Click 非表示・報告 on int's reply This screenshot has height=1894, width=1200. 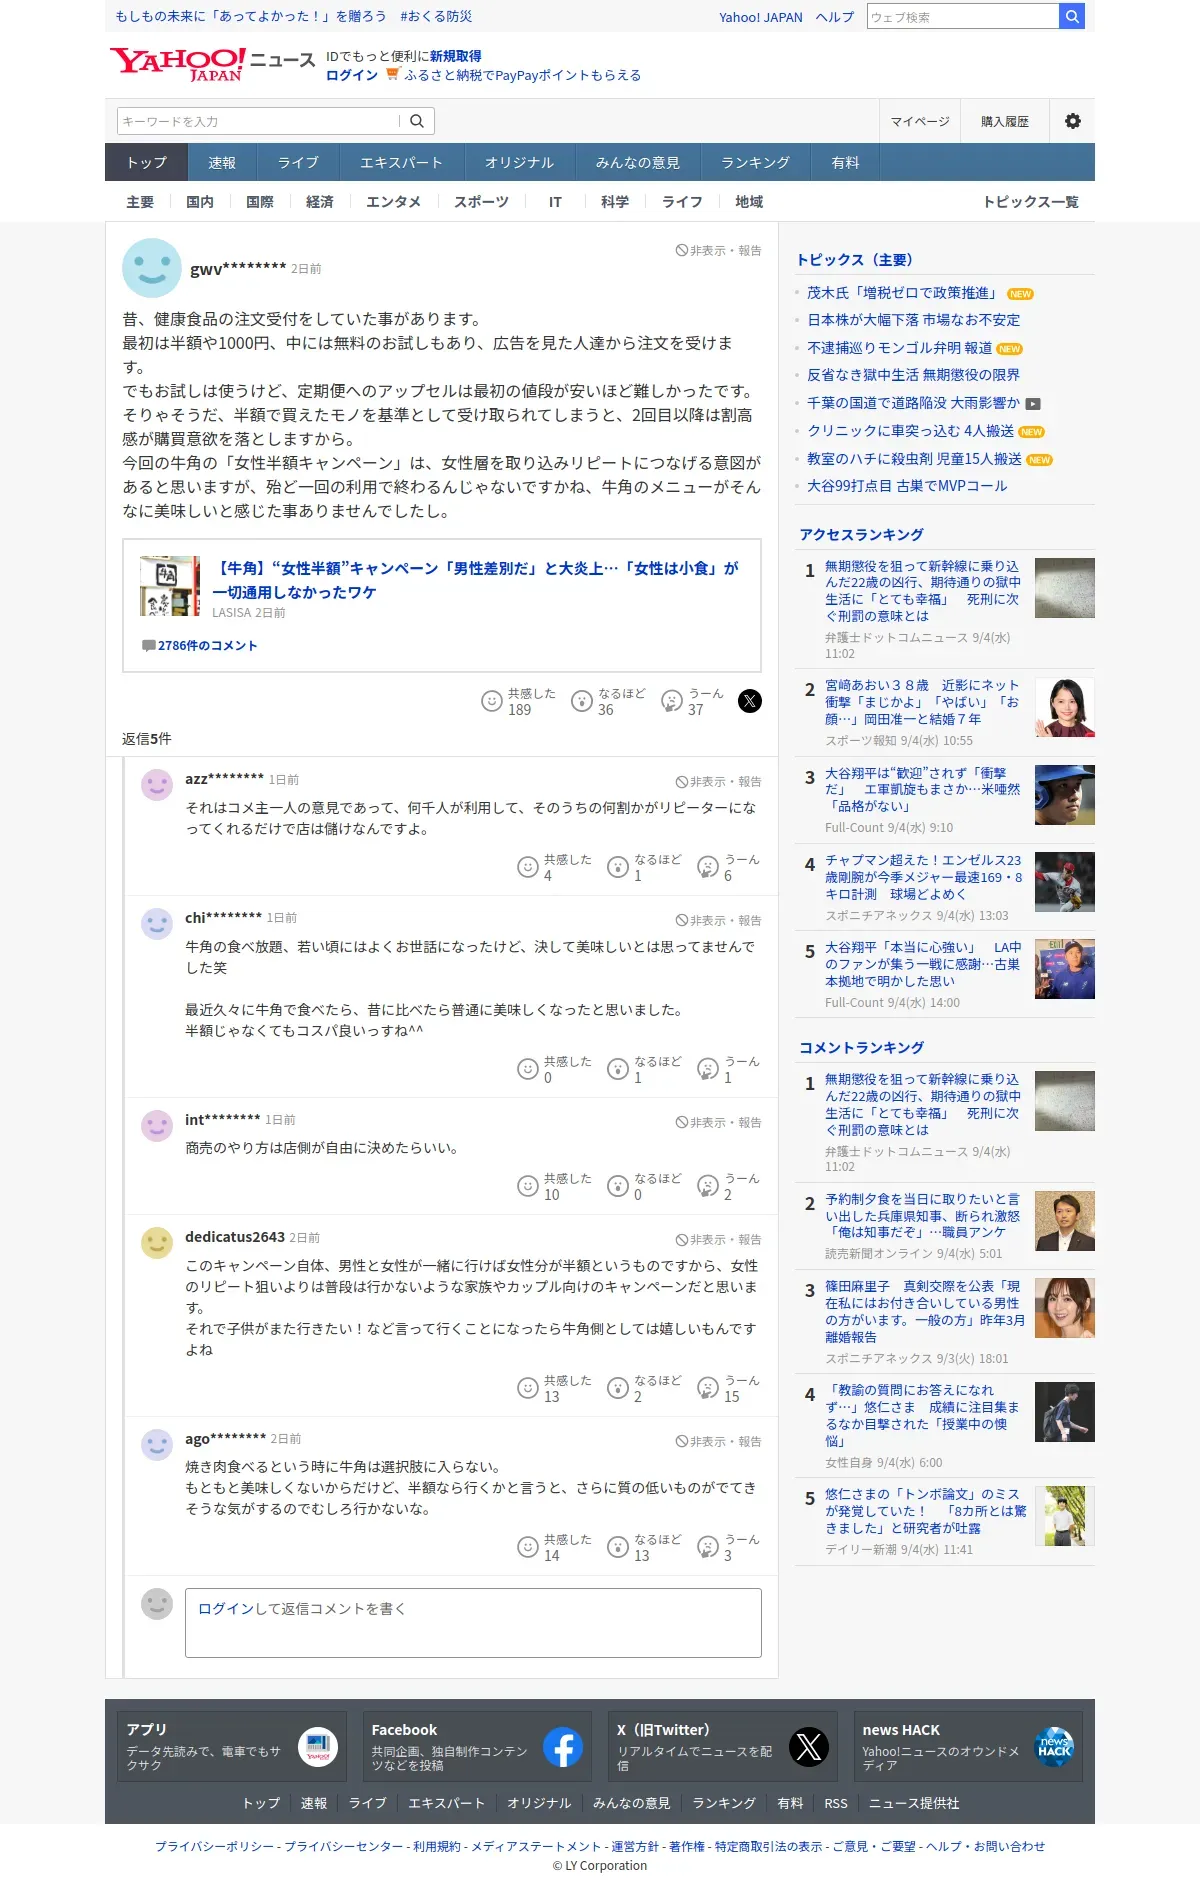click(719, 1123)
